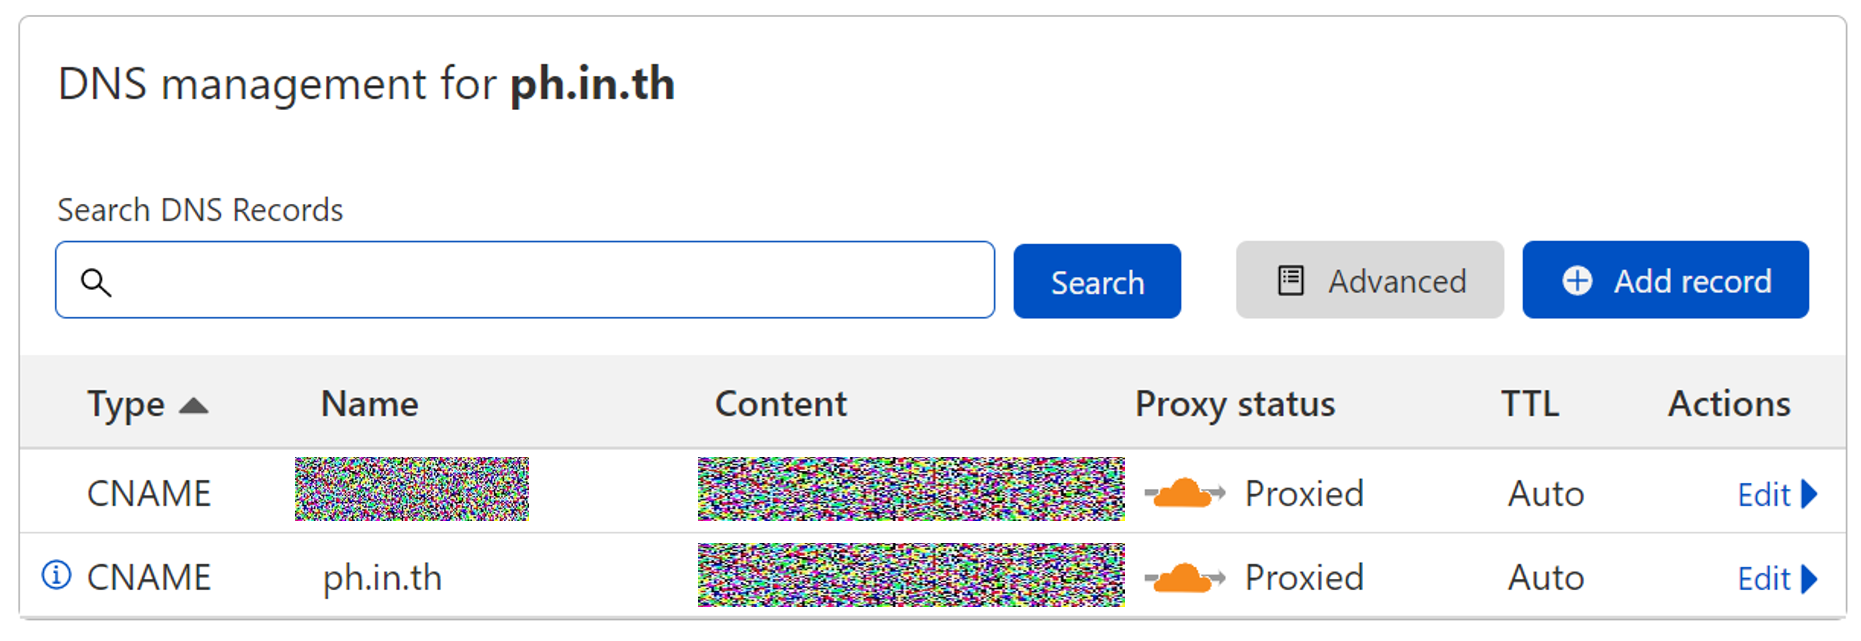Viewport: 1861px width, 641px height.
Task: Click the Proxy status column header
Action: click(1234, 404)
